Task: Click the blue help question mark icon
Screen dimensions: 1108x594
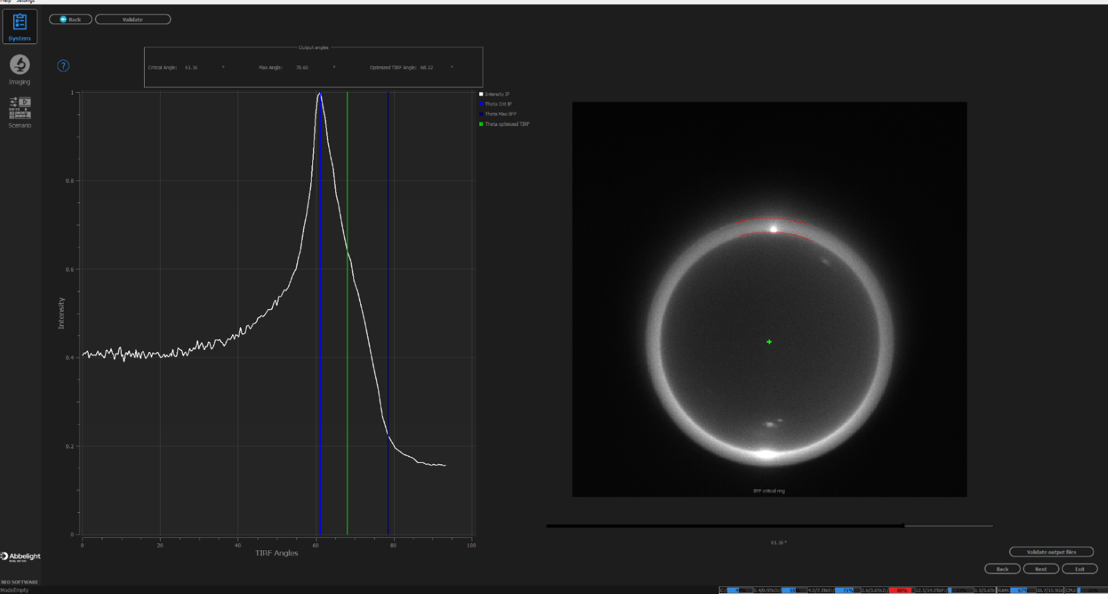Action: [63, 66]
